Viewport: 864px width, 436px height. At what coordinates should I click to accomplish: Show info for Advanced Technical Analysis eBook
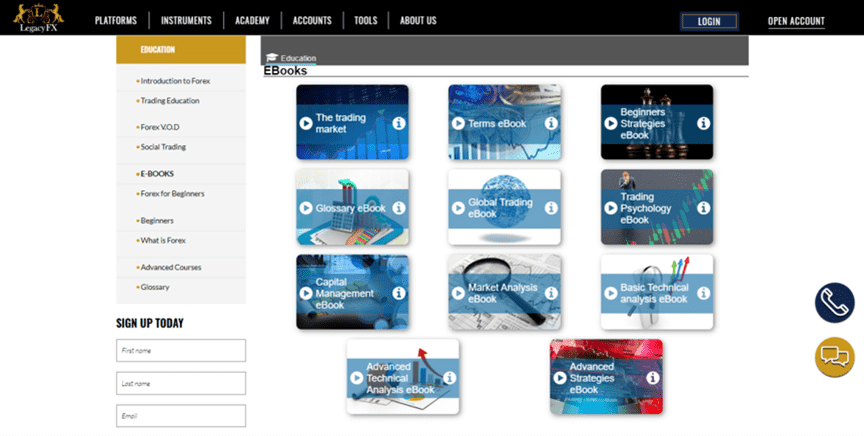pos(450,378)
